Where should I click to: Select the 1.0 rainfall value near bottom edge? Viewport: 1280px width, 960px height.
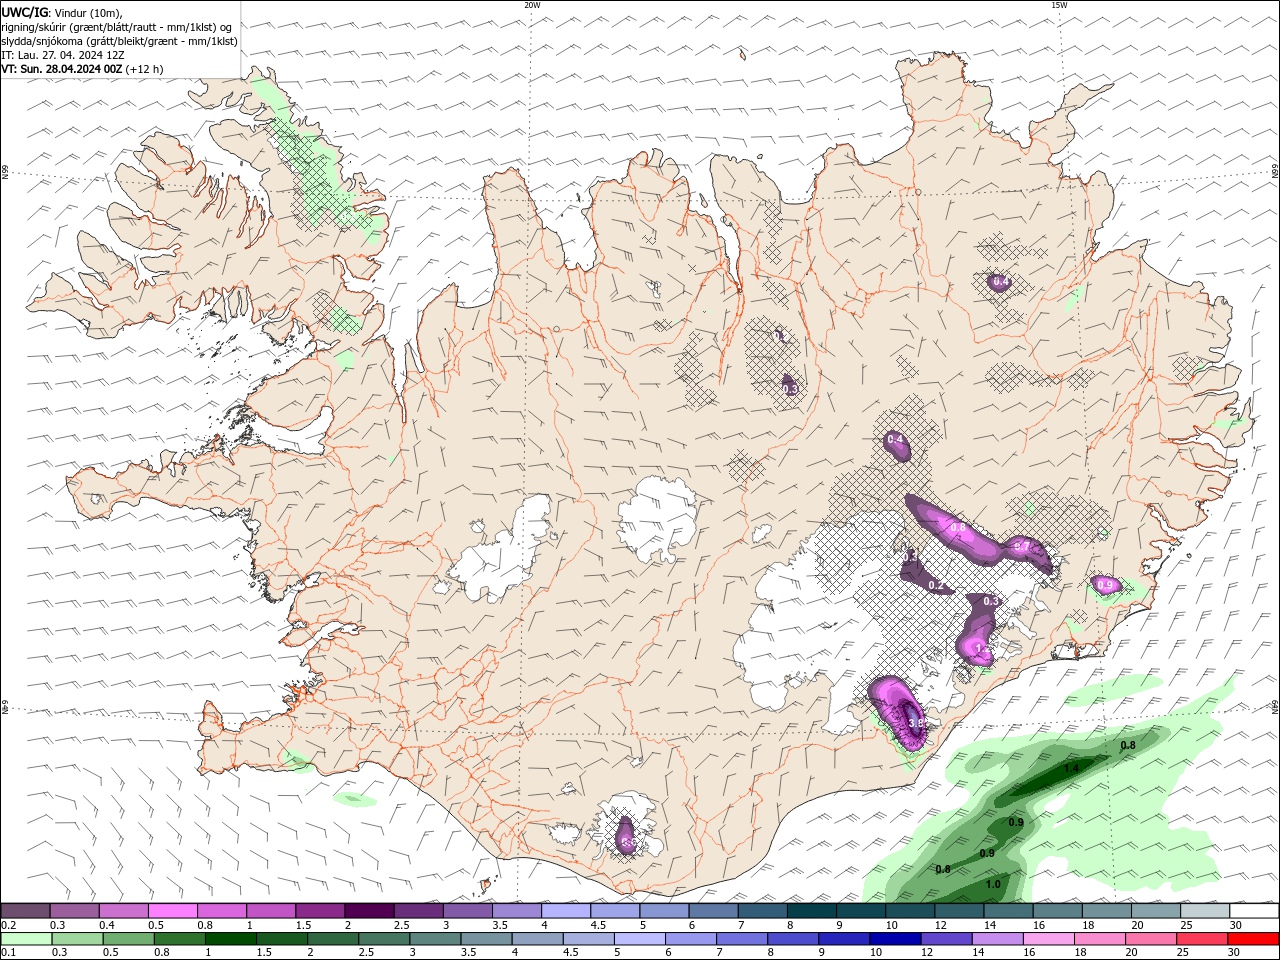[993, 884]
